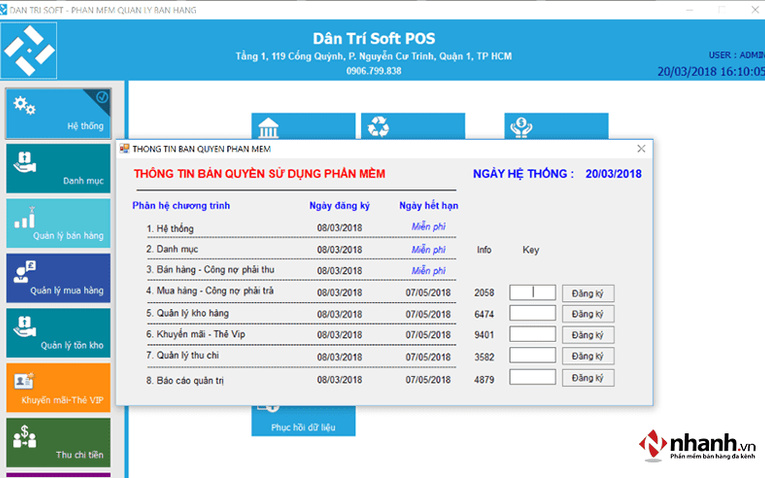765x478 pixels.
Task: Open the Danh mục sidebar module
Action: [x=58, y=168]
